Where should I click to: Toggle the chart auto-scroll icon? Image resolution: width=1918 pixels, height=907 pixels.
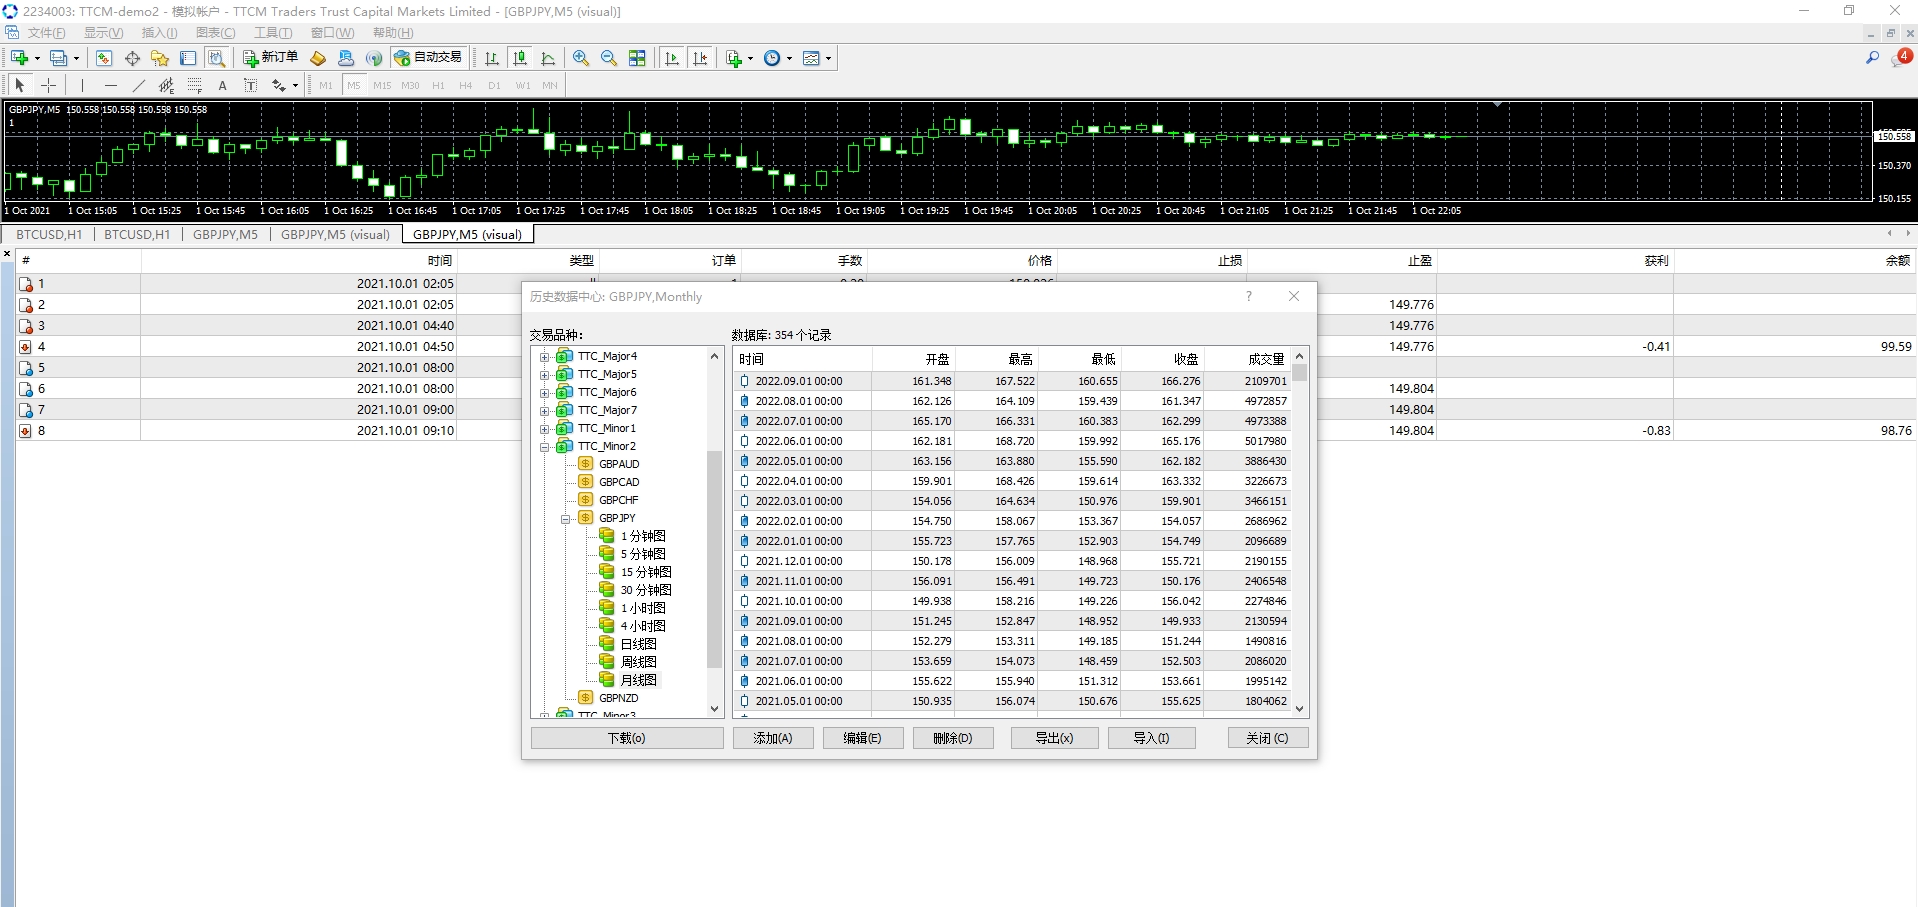pos(672,58)
